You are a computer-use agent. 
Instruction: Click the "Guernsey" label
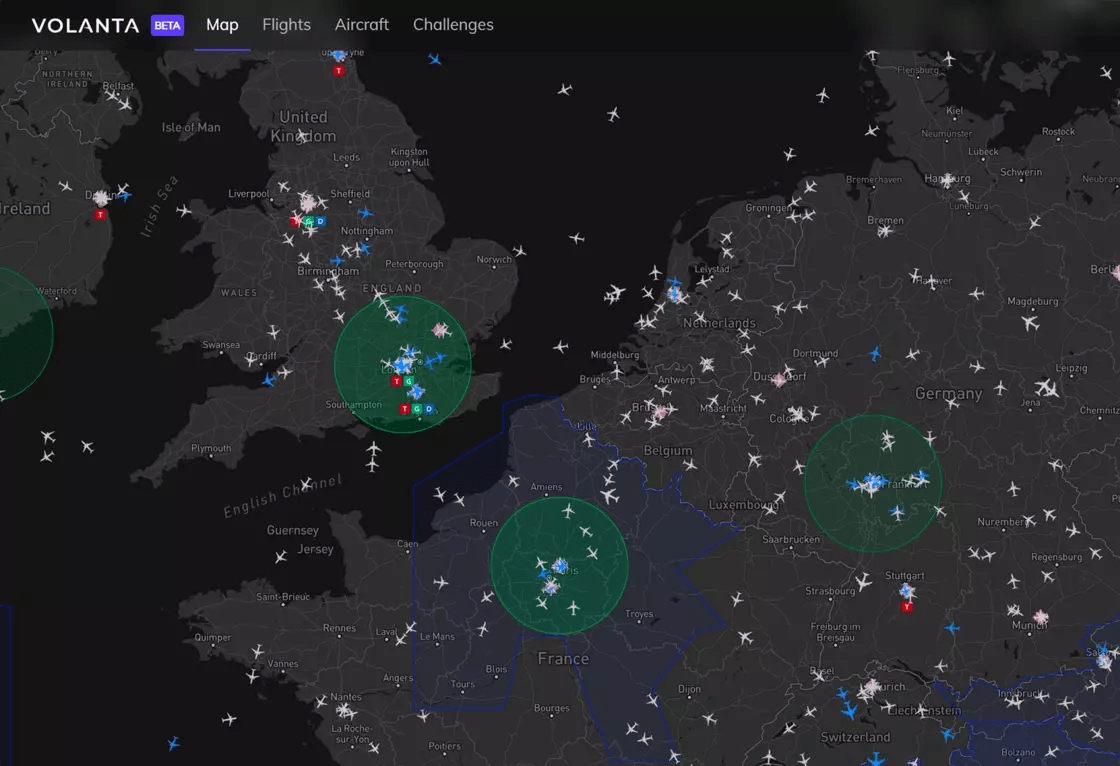tap(293, 530)
